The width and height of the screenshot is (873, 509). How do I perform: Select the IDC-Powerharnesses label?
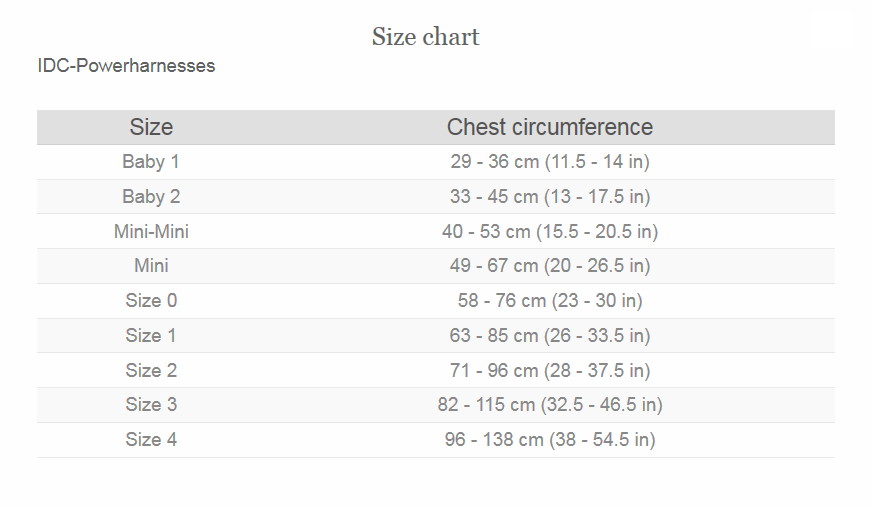click(126, 66)
